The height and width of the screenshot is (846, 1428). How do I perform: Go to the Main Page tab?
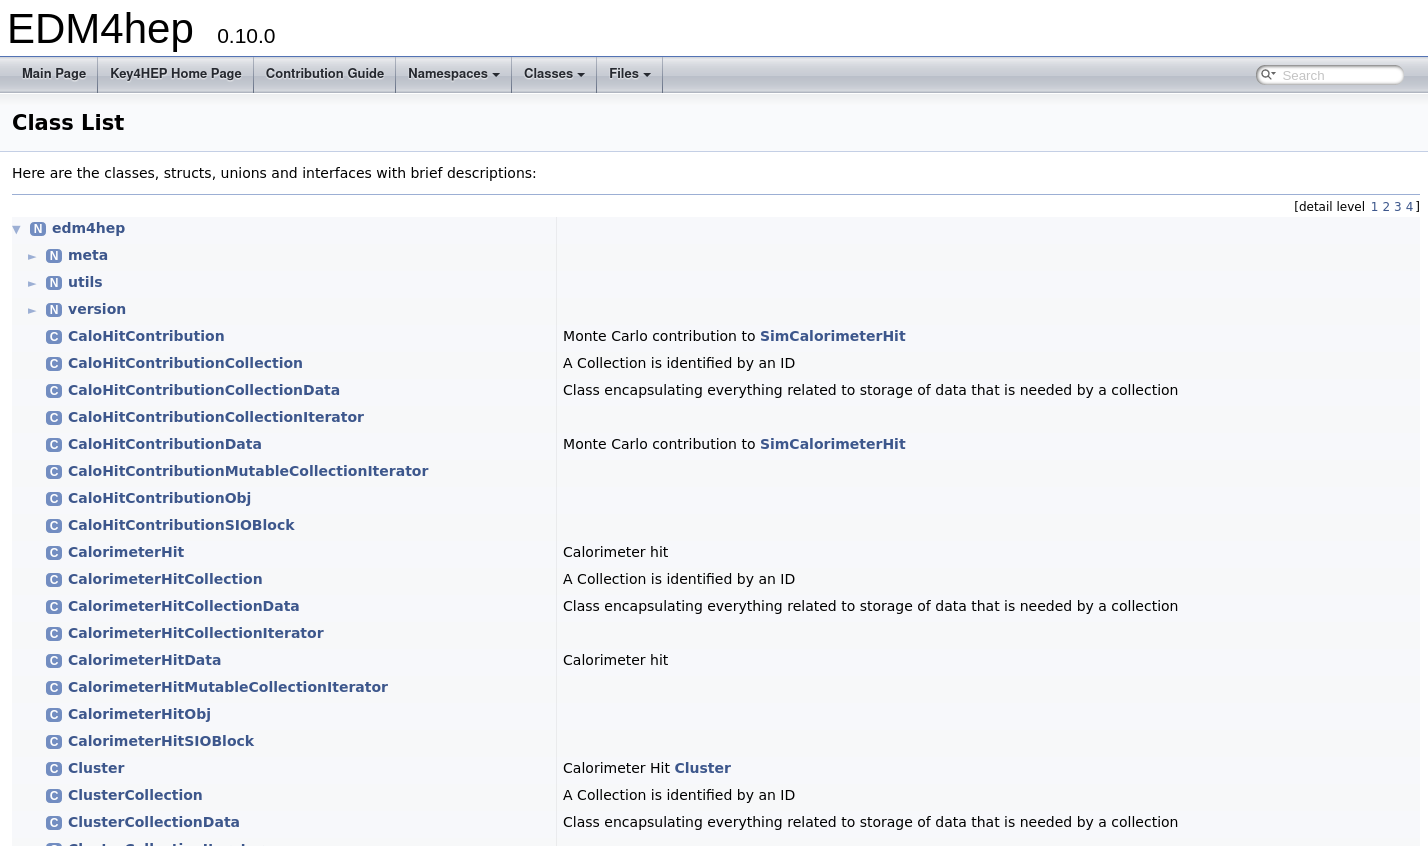pos(54,74)
